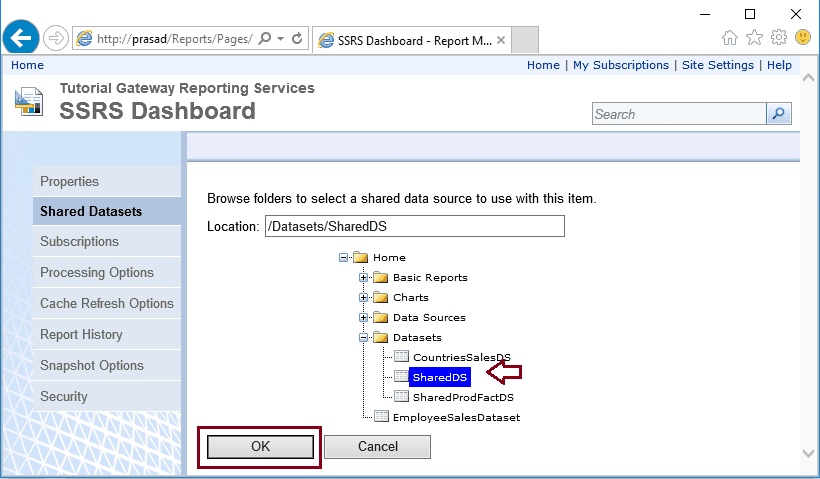This screenshot has height=479, width=820.
Task: Open the Help link
Action: pyautogui.click(x=779, y=65)
